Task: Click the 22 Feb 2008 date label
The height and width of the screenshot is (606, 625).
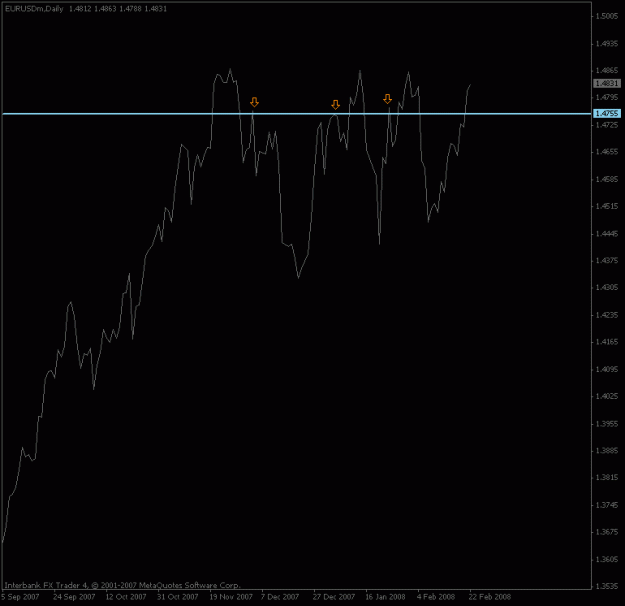Action: [490, 597]
